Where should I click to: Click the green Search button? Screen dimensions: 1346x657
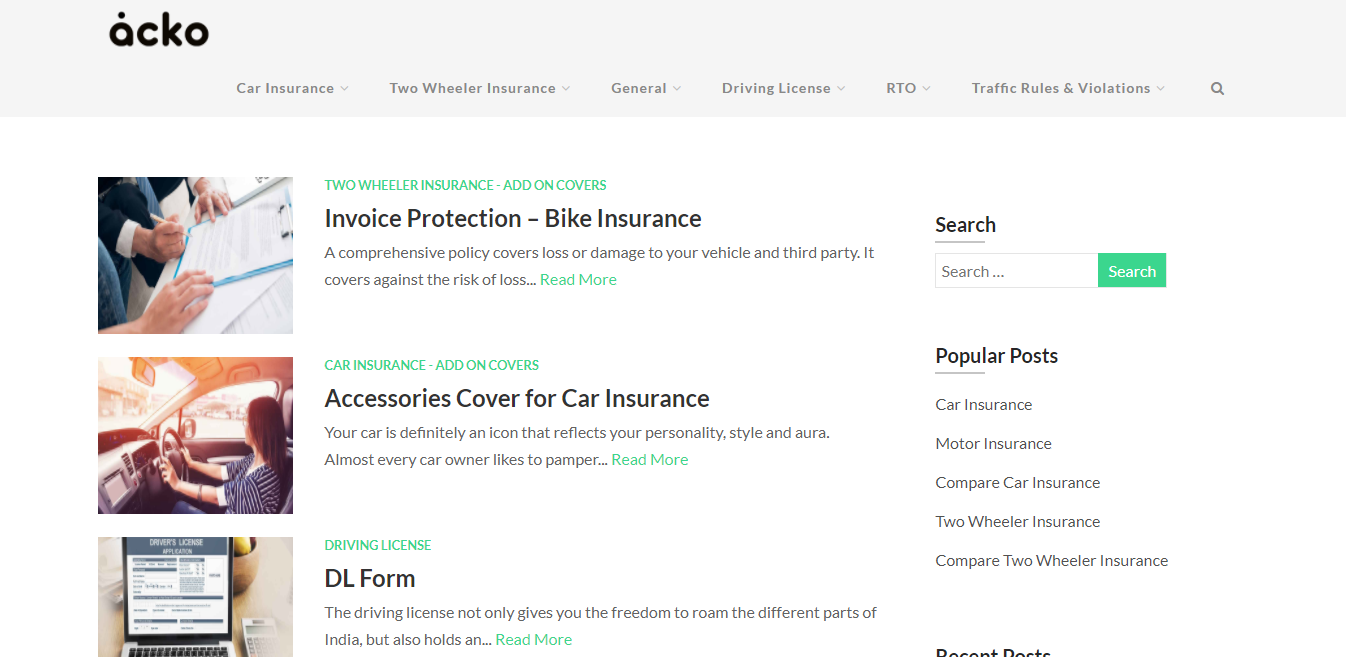[1131, 270]
